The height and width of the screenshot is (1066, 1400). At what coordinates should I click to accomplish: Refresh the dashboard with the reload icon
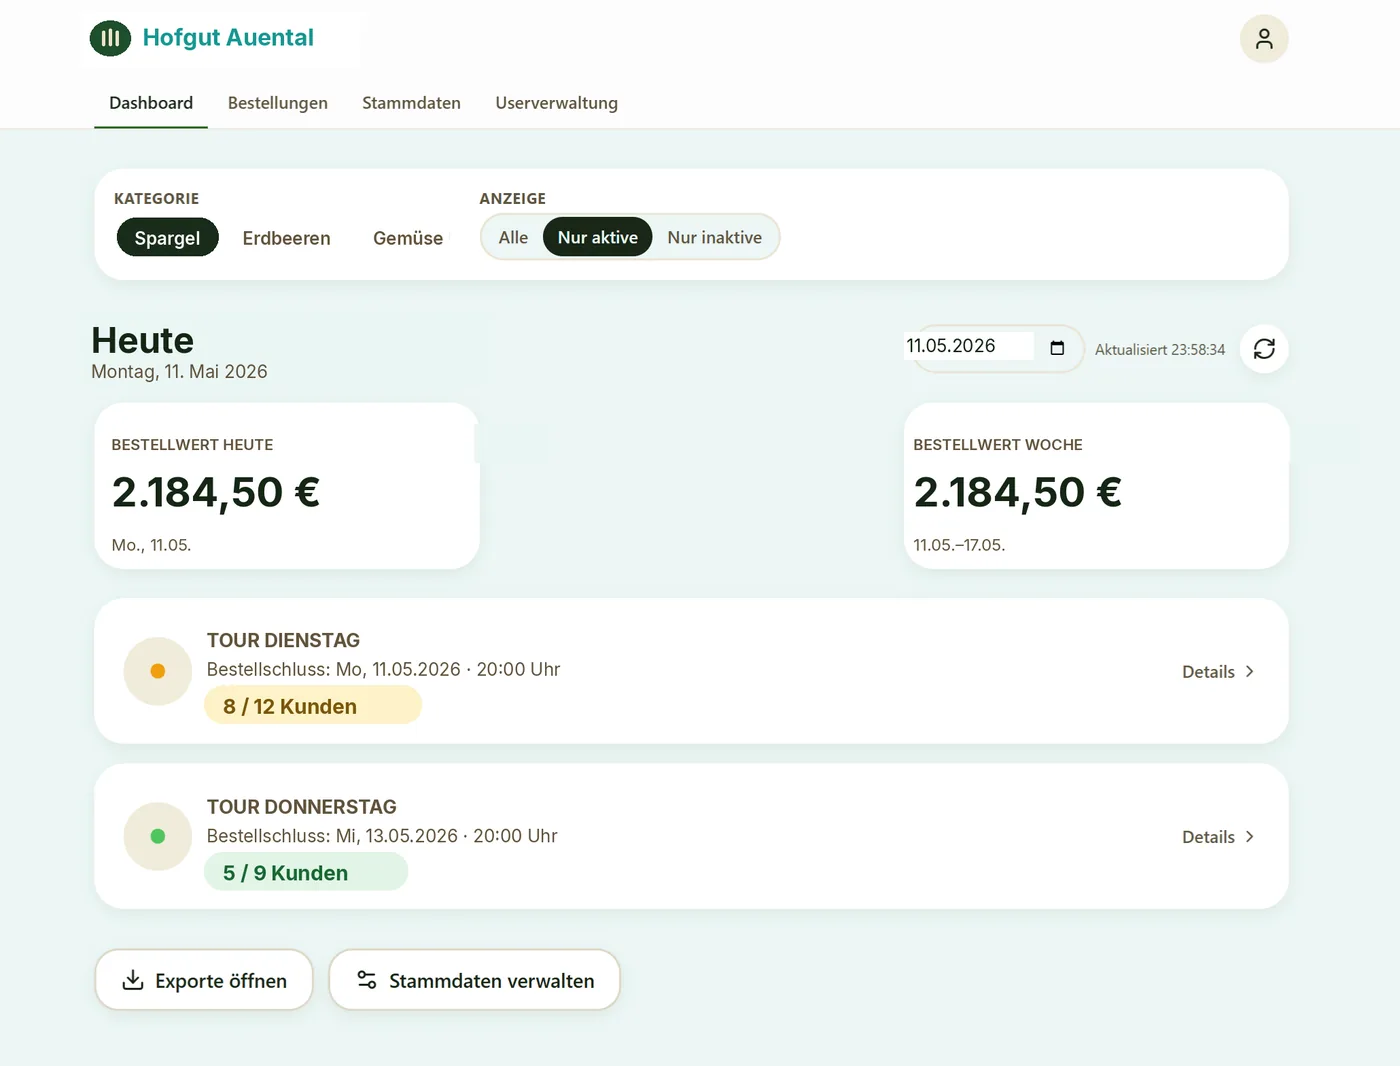[1264, 348]
